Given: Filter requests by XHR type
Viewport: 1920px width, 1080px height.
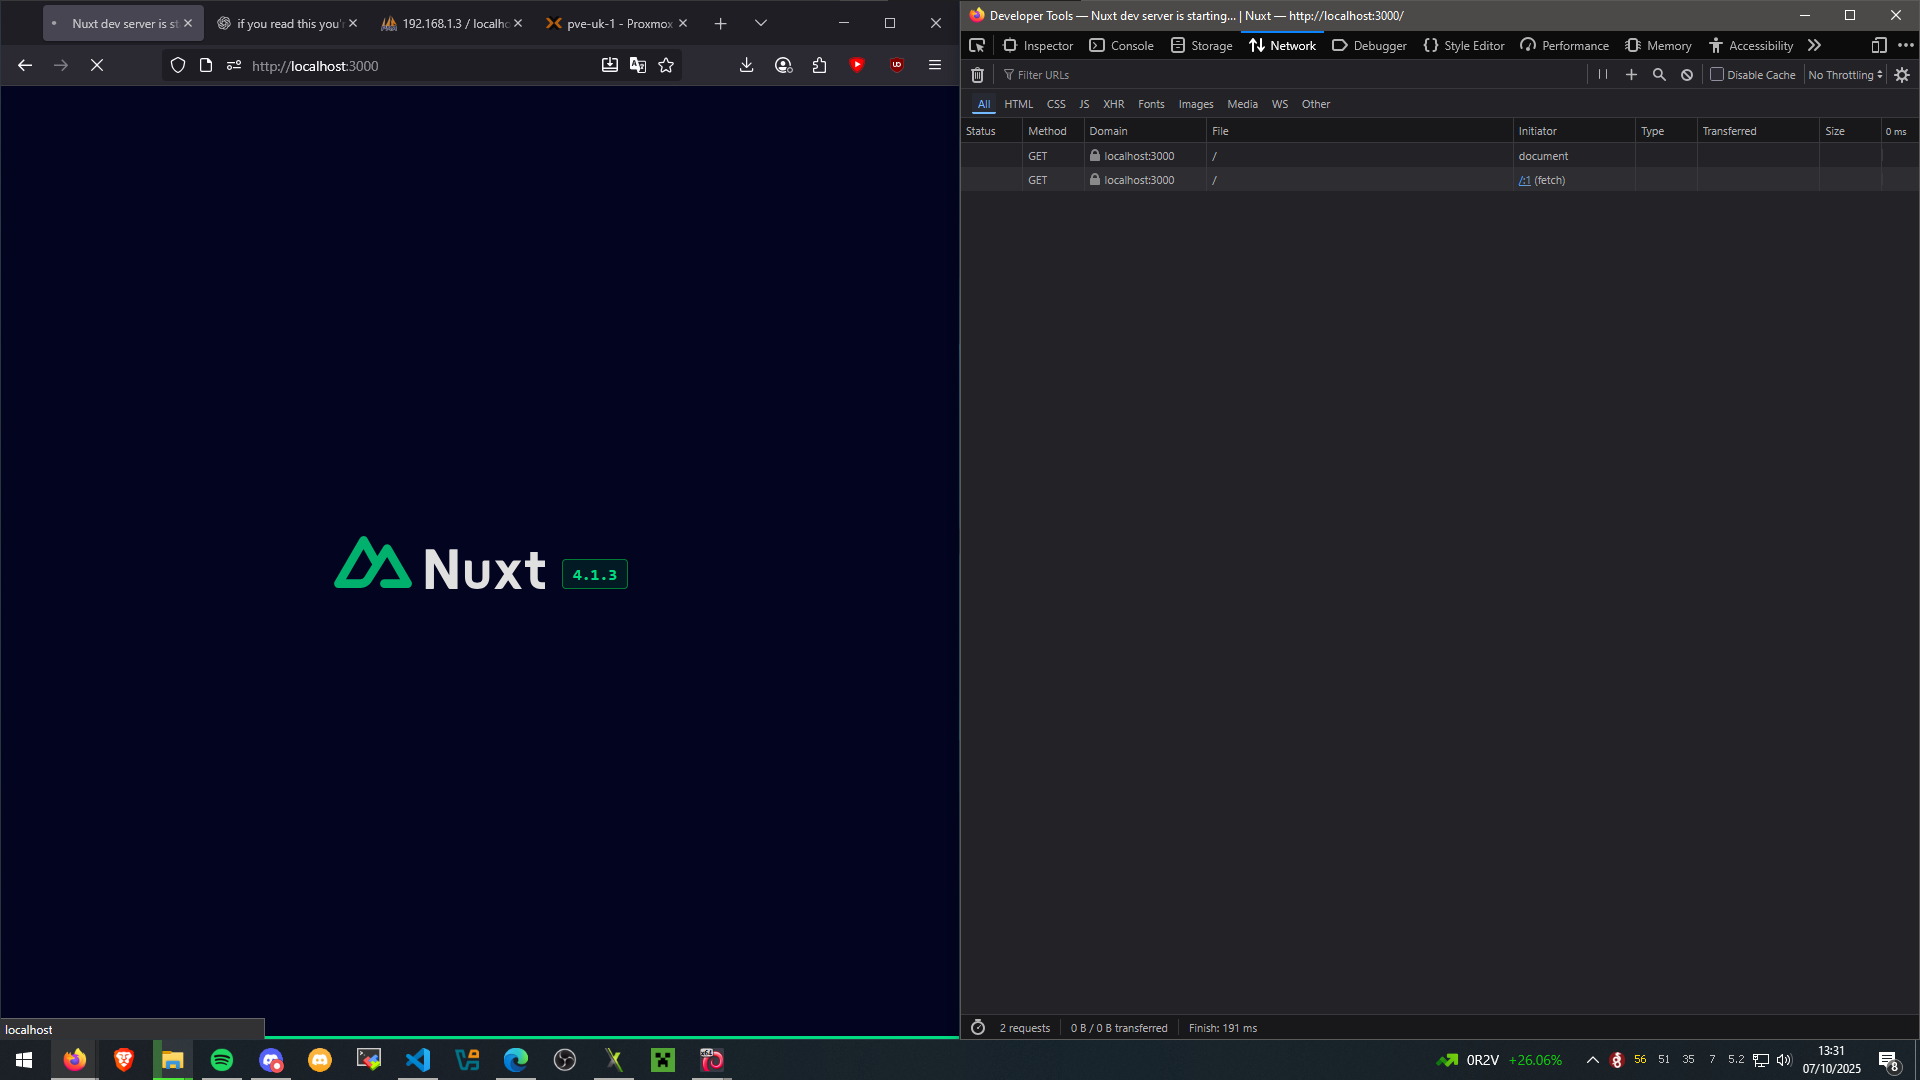Looking at the screenshot, I should 1113,104.
